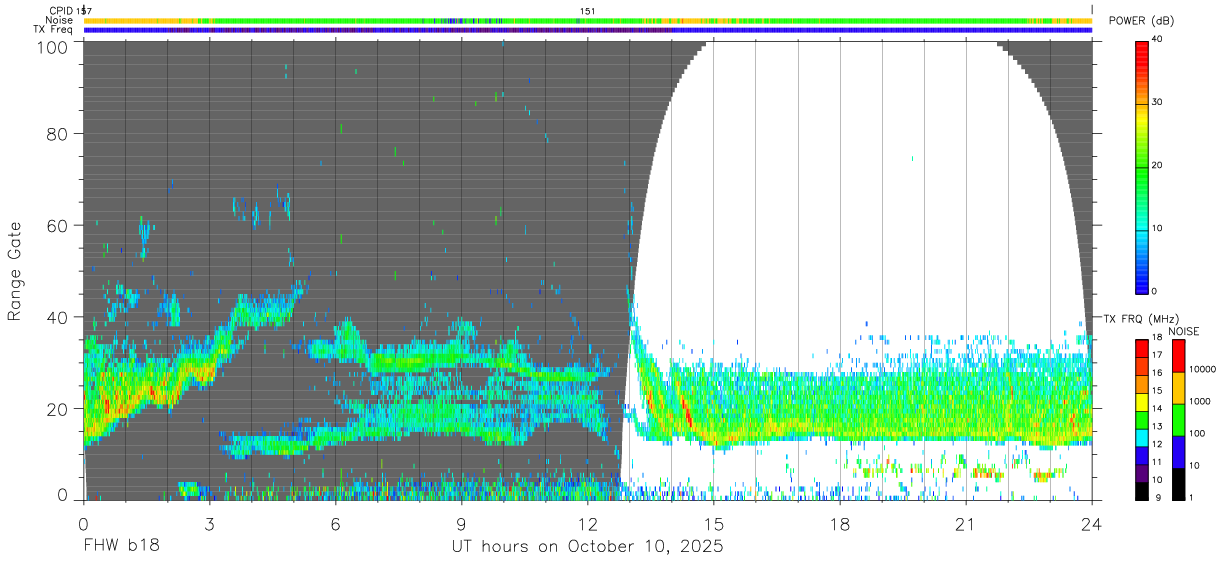
Task: Click the POWER (dB) colorbar
Action: [x=1142, y=166]
